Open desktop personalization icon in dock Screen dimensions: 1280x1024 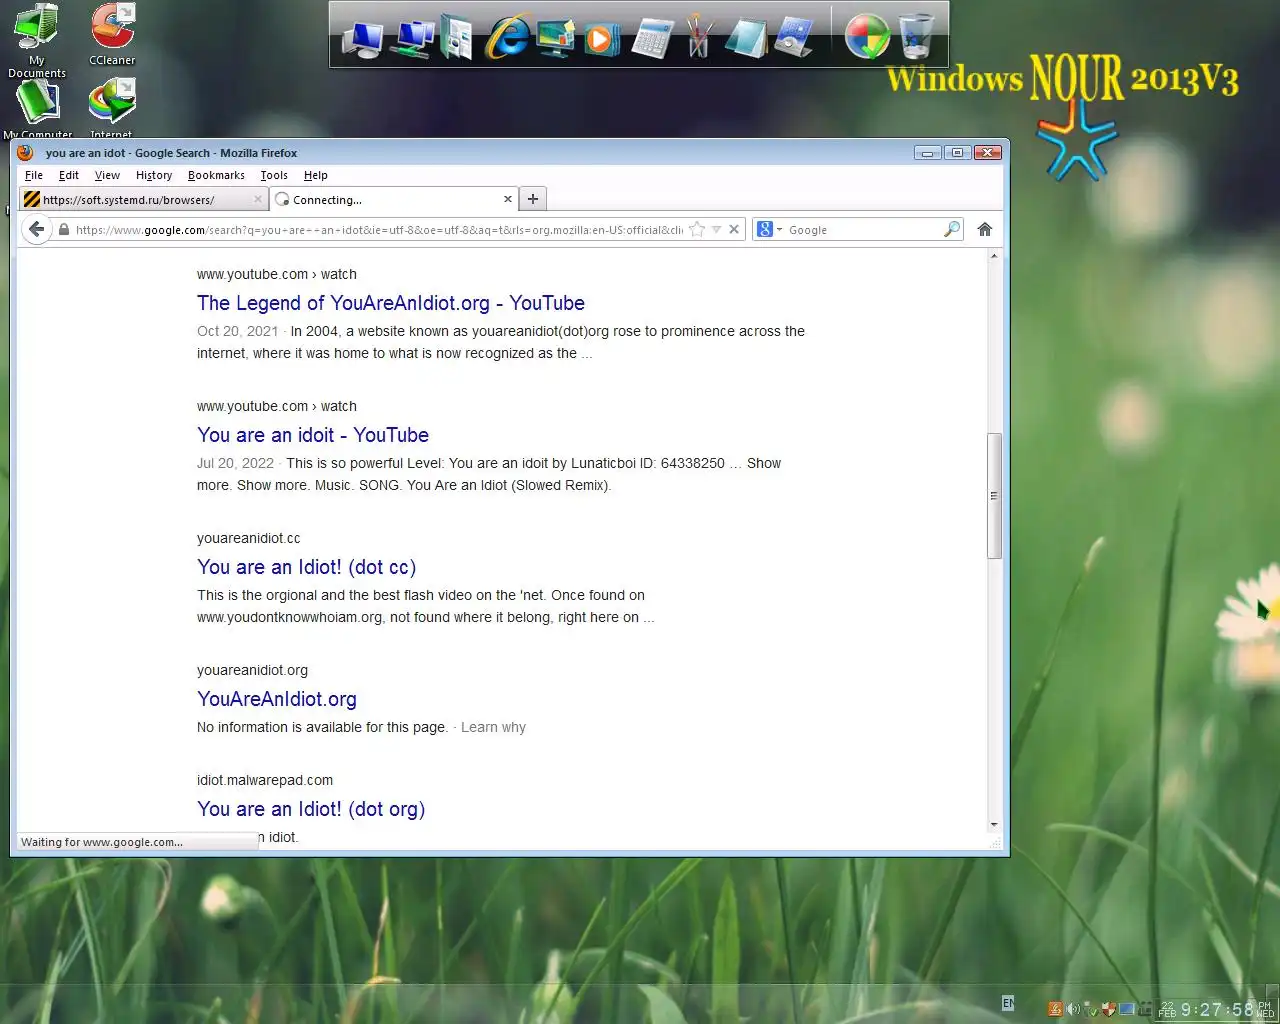[x=555, y=38]
